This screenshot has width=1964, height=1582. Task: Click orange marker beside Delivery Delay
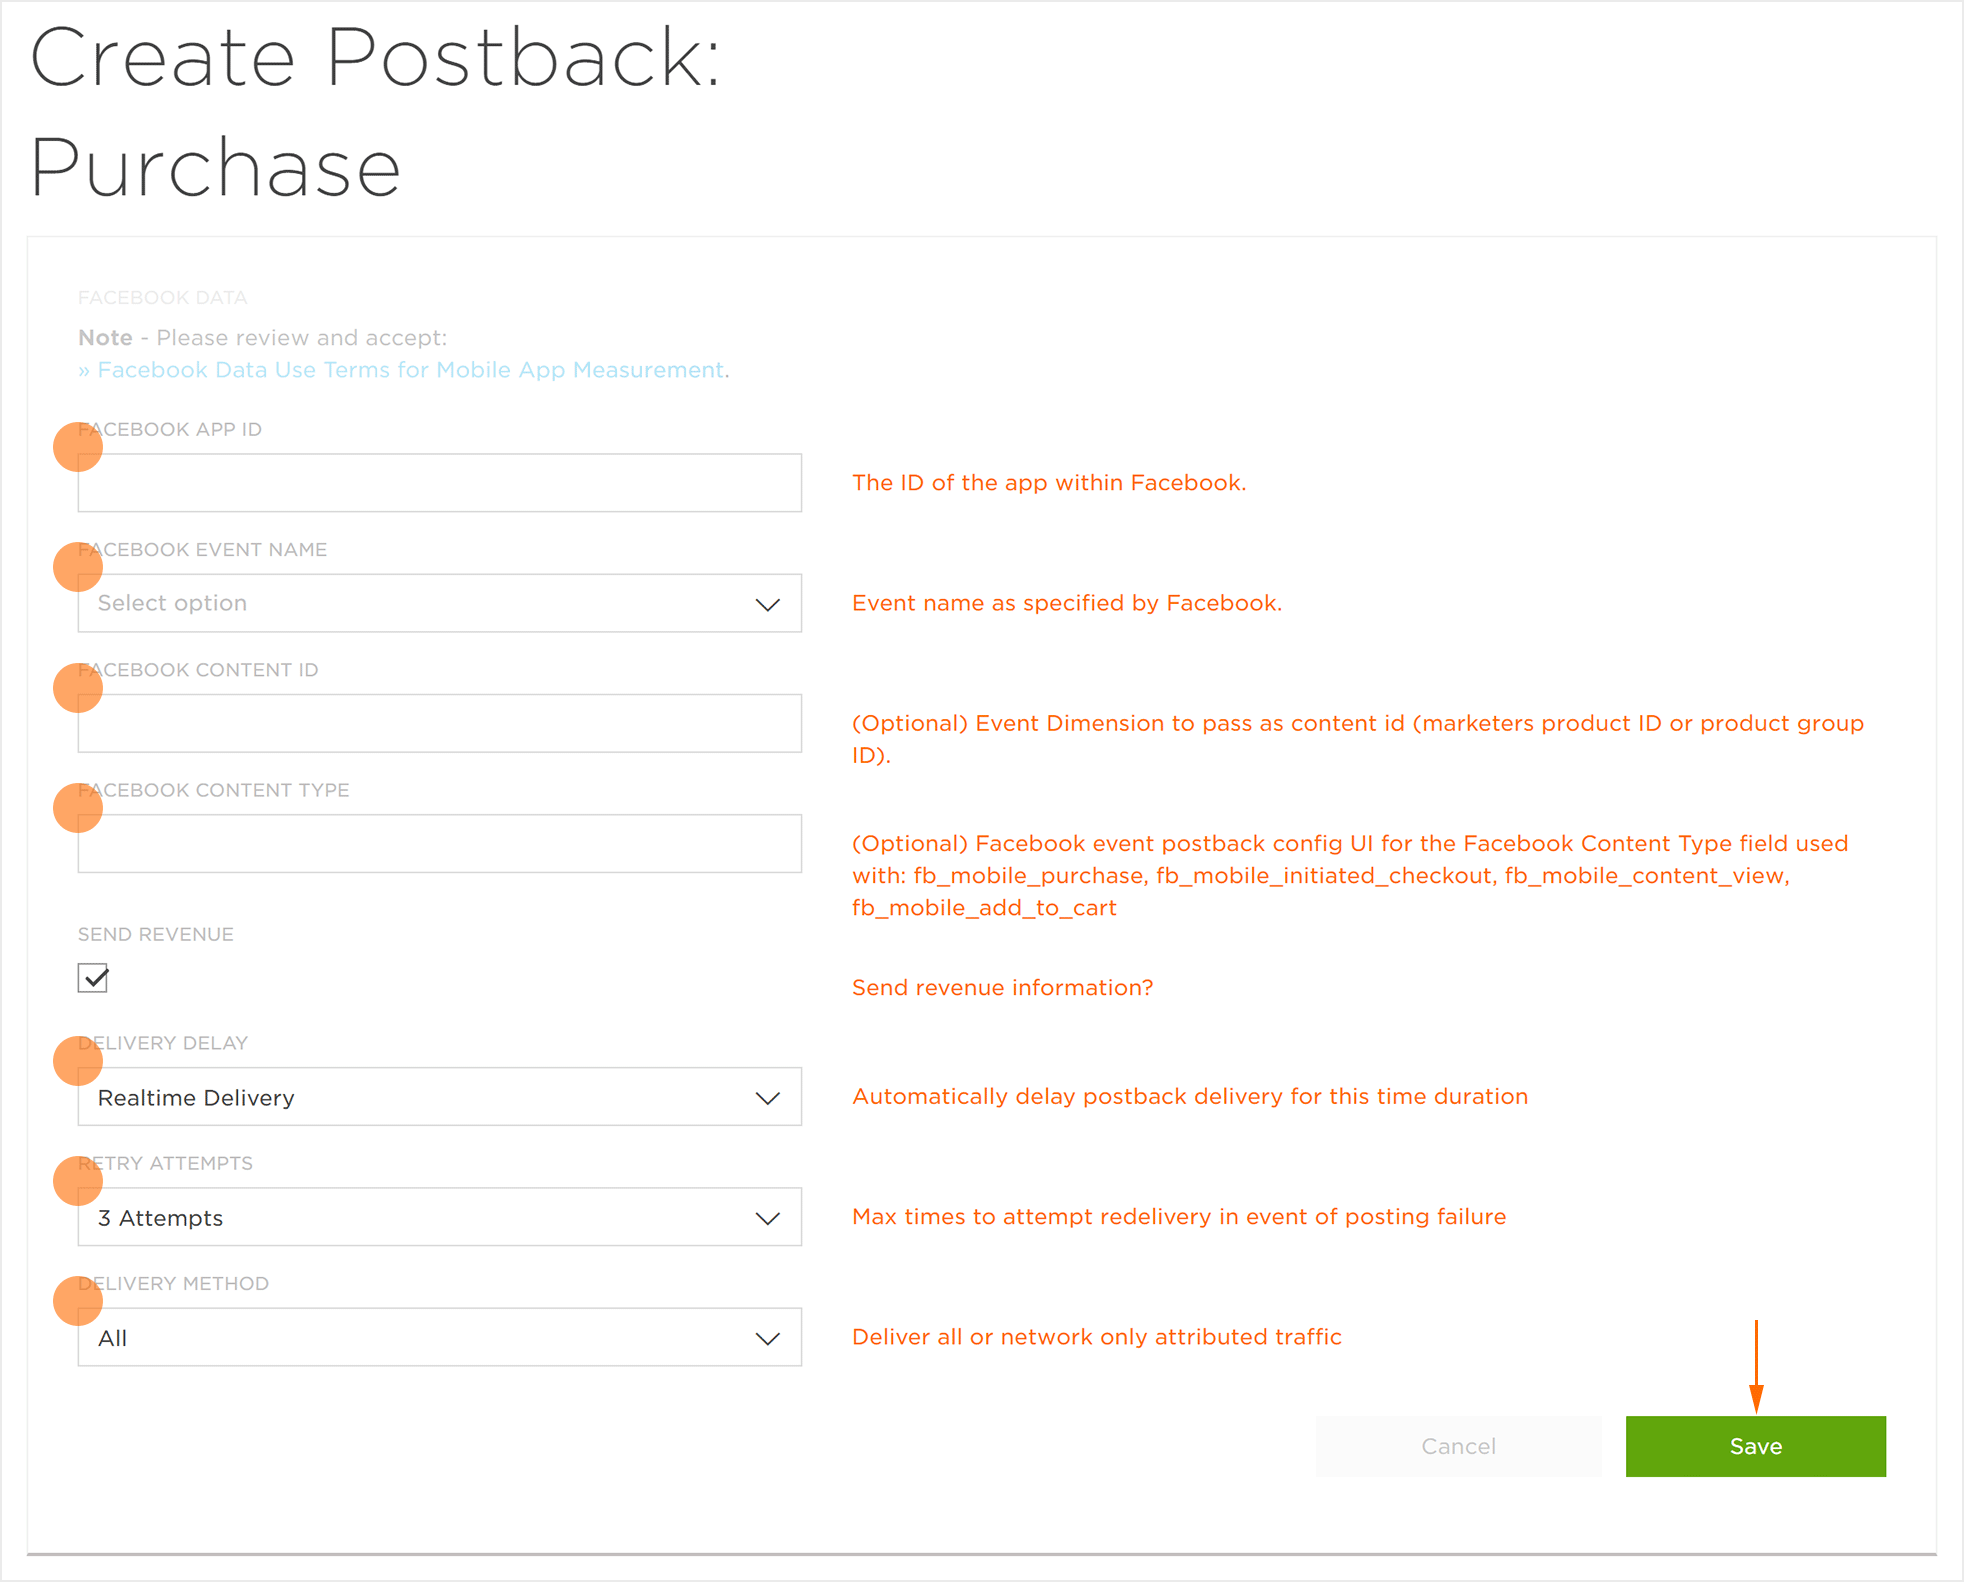[78, 1060]
